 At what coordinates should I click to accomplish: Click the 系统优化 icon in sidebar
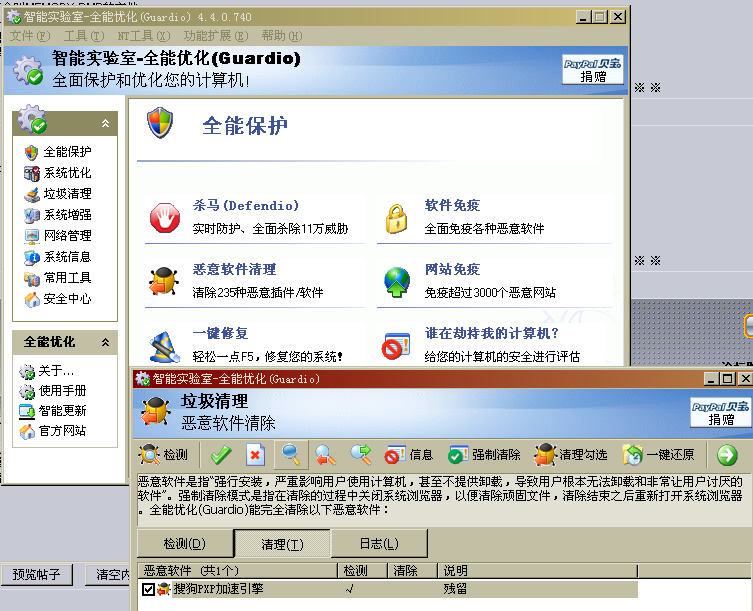pyautogui.click(x=32, y=173)
